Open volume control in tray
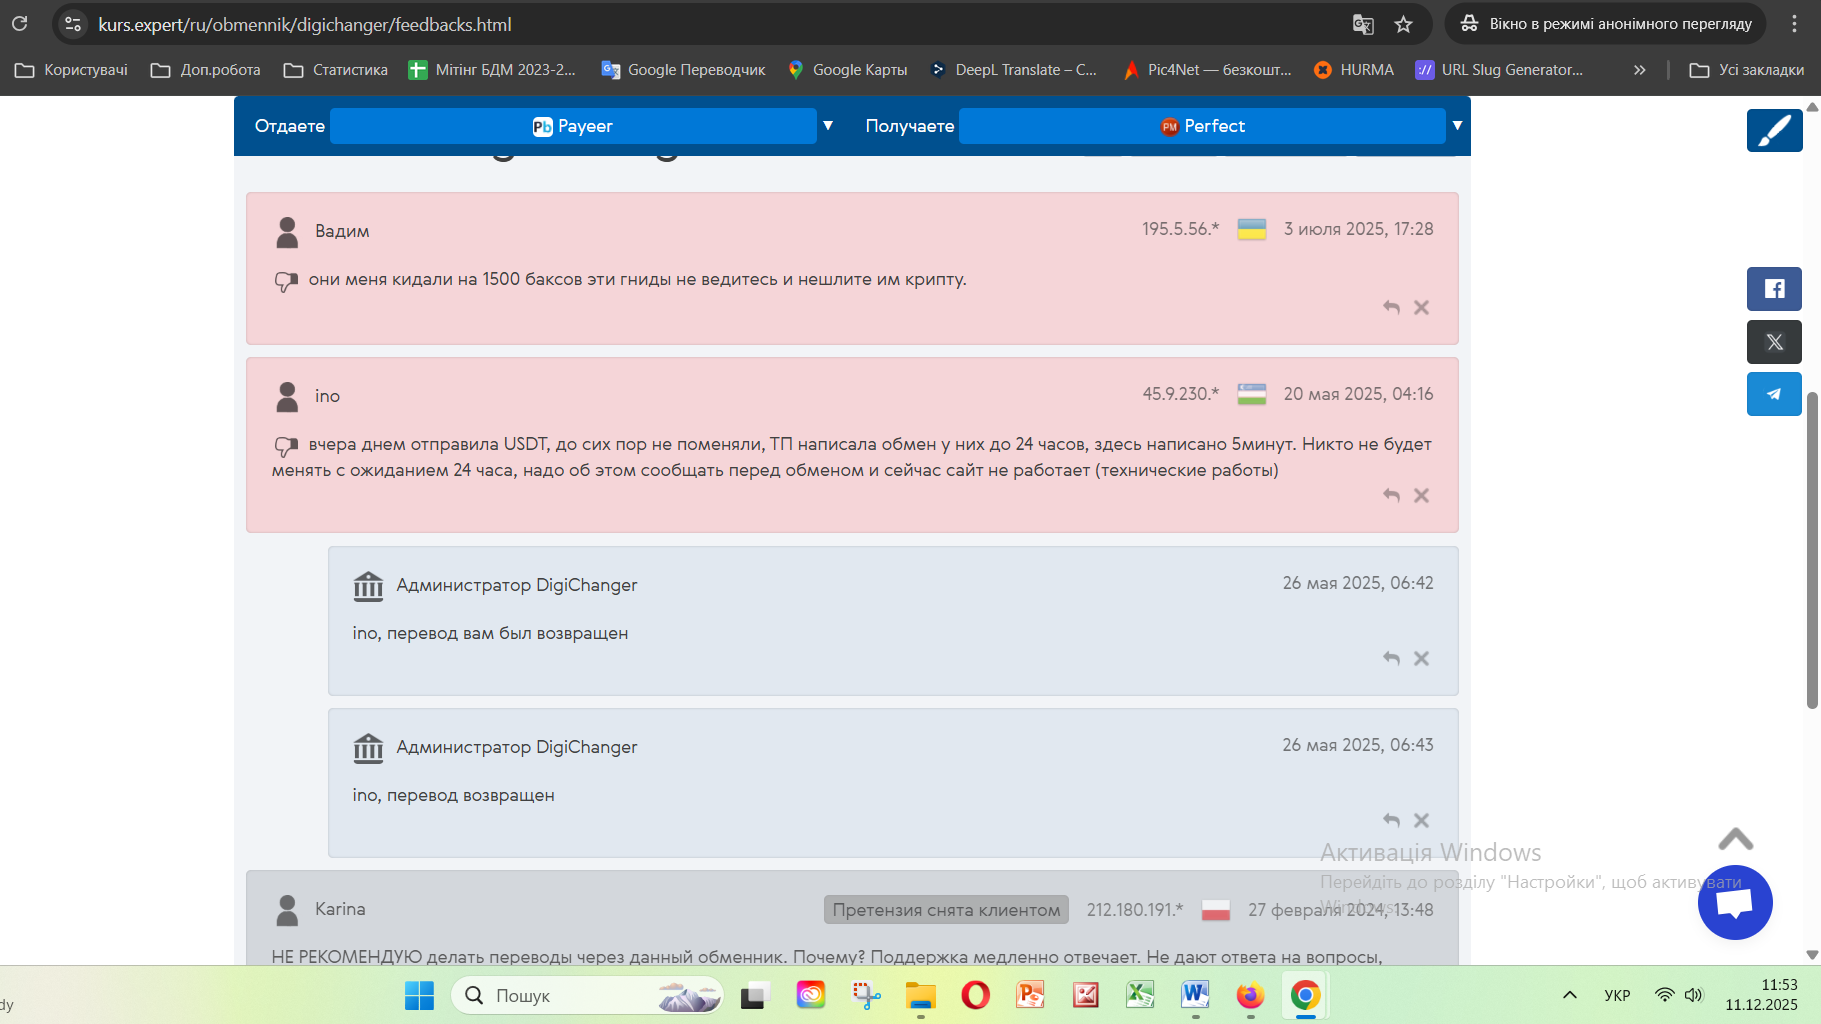The width and height of the screenshot is (1821, 1024). 1693,995
